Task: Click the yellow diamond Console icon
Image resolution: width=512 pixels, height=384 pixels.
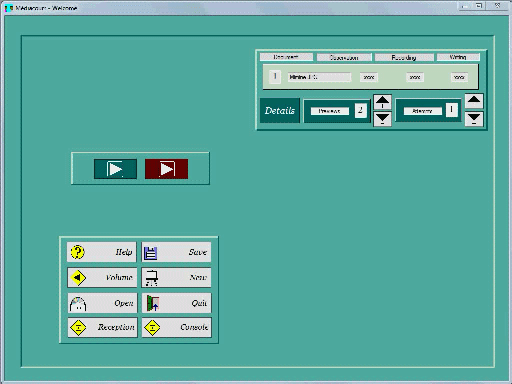Action: pyautogui.click(x=152, y=327)
